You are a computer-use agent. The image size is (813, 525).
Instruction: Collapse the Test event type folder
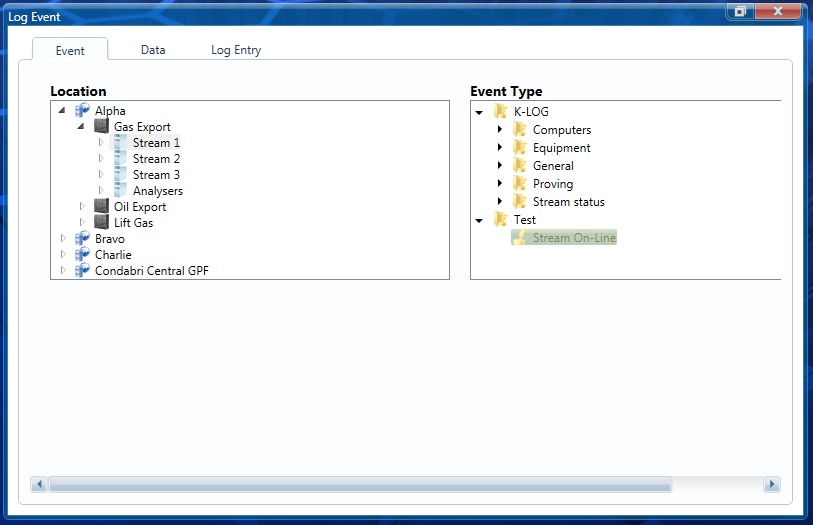pos(479,220)
